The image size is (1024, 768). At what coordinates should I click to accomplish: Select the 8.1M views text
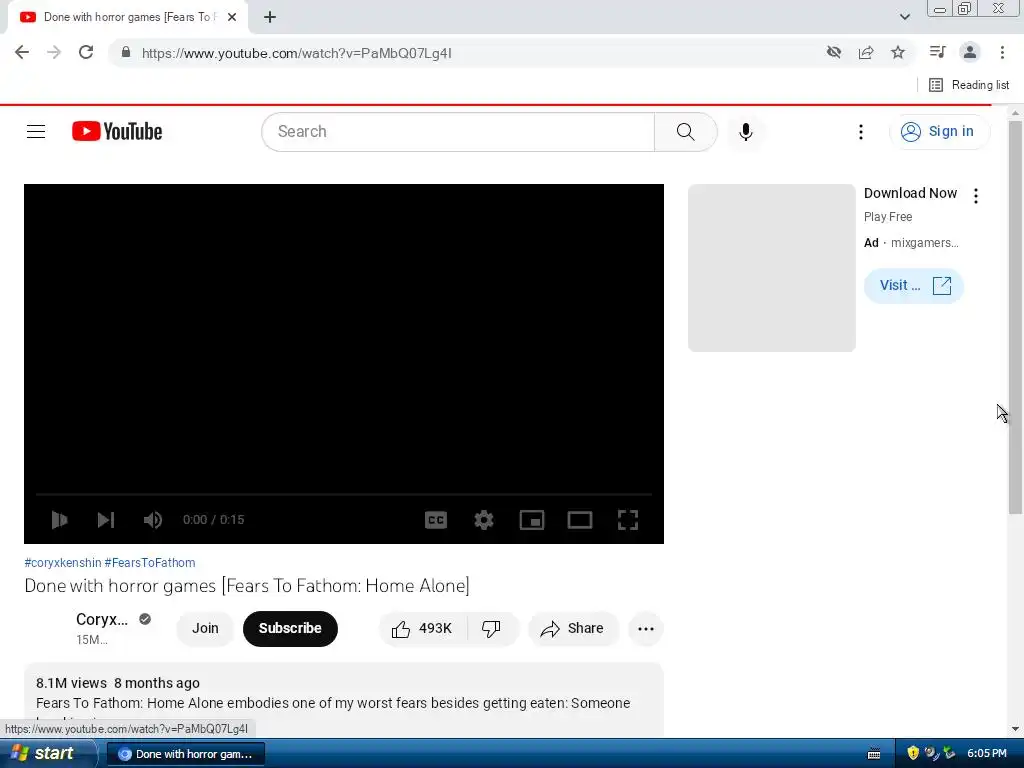click(71, 683)
